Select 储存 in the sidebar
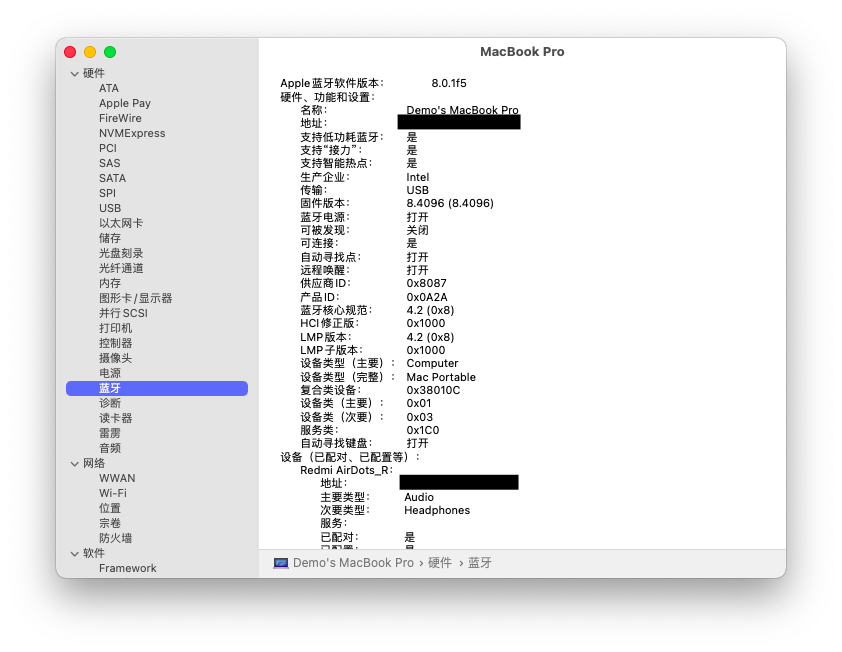The height and width of the screenshot is (652, 842). point(110,238)
